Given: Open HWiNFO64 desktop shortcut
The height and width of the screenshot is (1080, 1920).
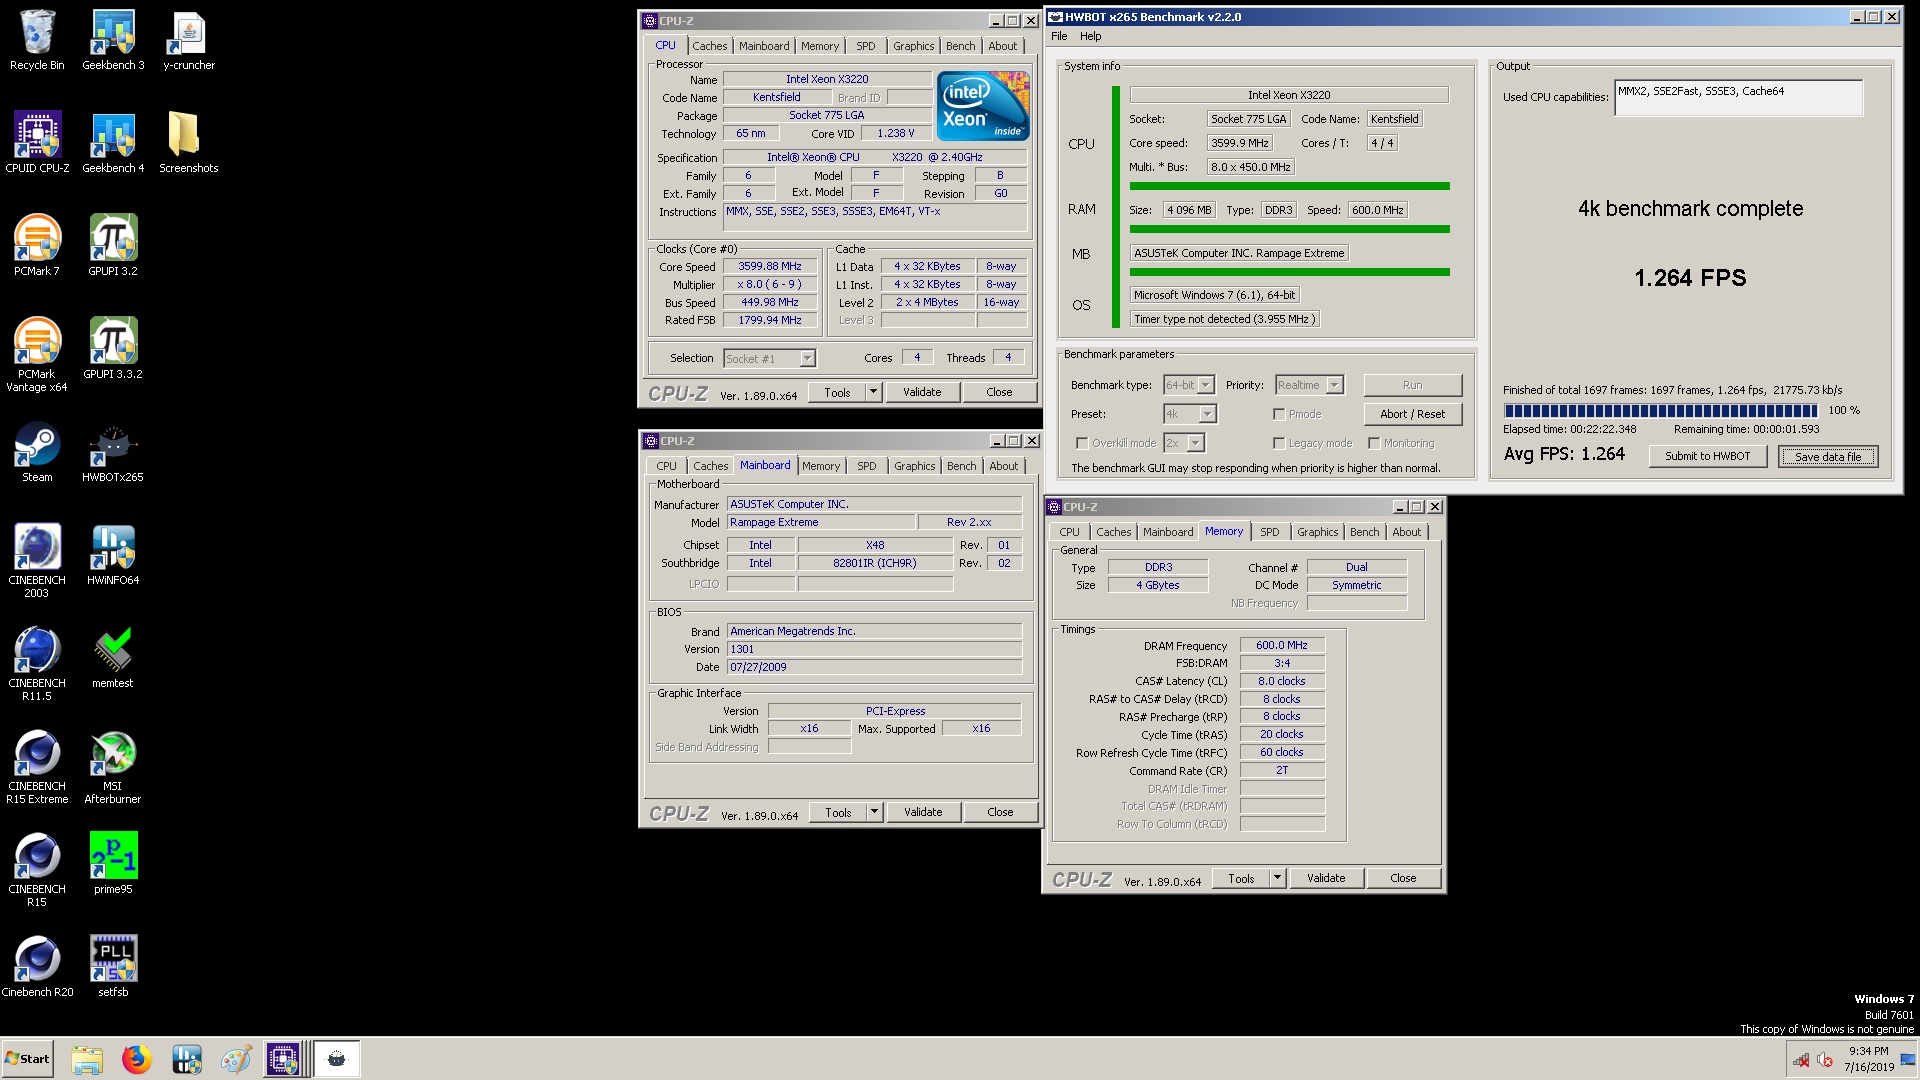Looking at the screenshot, I should 113,555.
